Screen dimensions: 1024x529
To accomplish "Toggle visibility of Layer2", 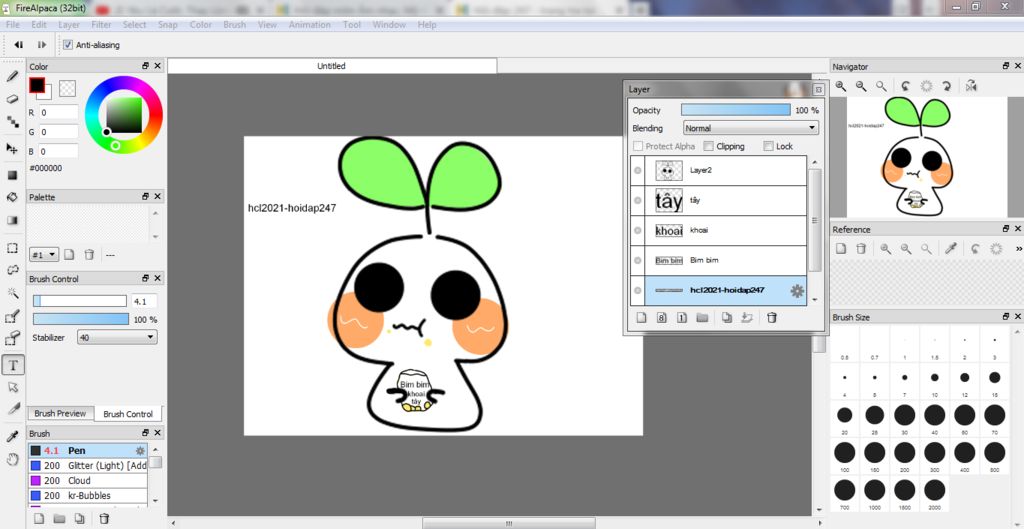I will (x=638, y=170).
